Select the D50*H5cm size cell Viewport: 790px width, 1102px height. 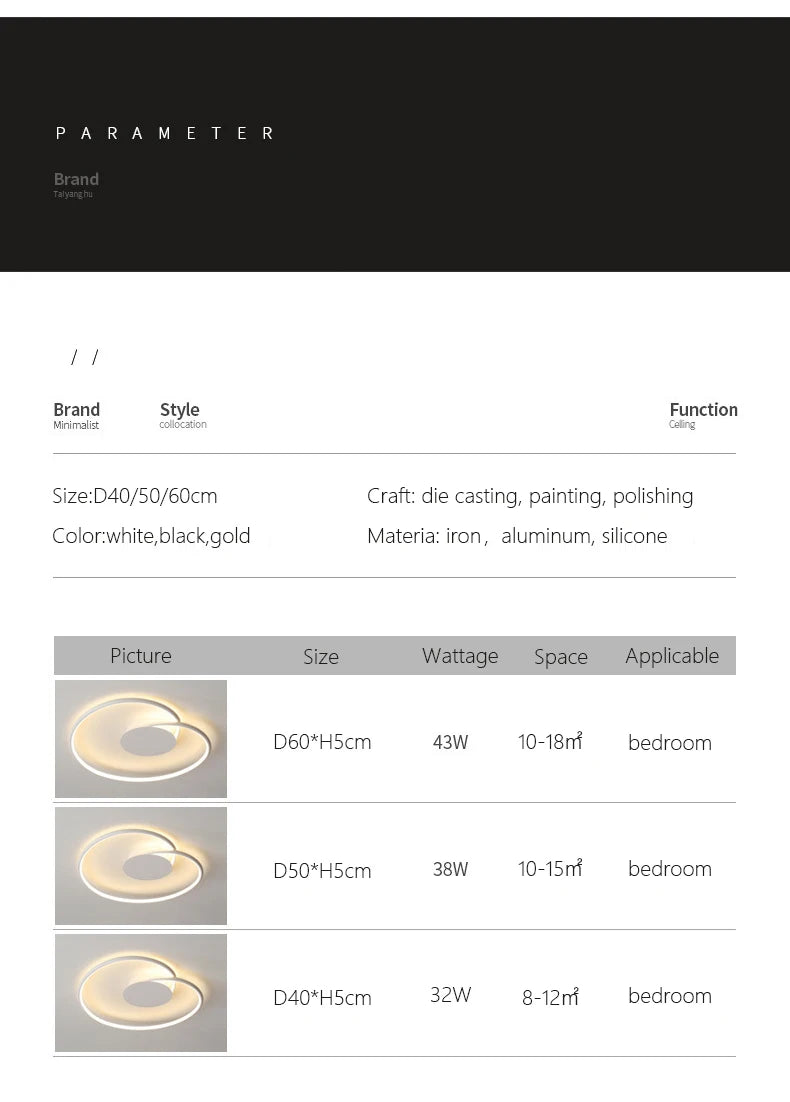click(322, 871)
